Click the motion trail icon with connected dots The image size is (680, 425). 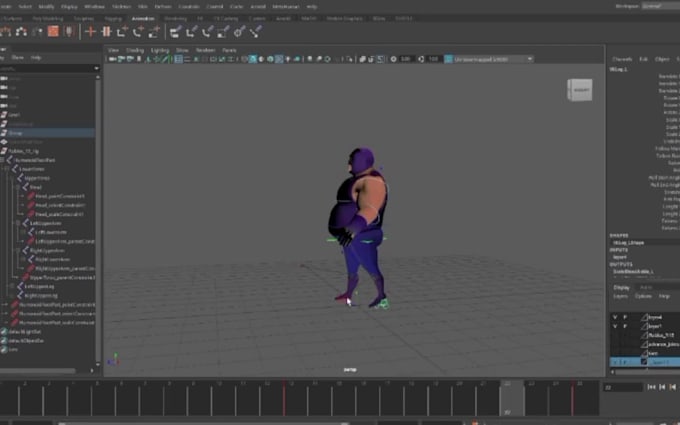click(x=21, y=31)
